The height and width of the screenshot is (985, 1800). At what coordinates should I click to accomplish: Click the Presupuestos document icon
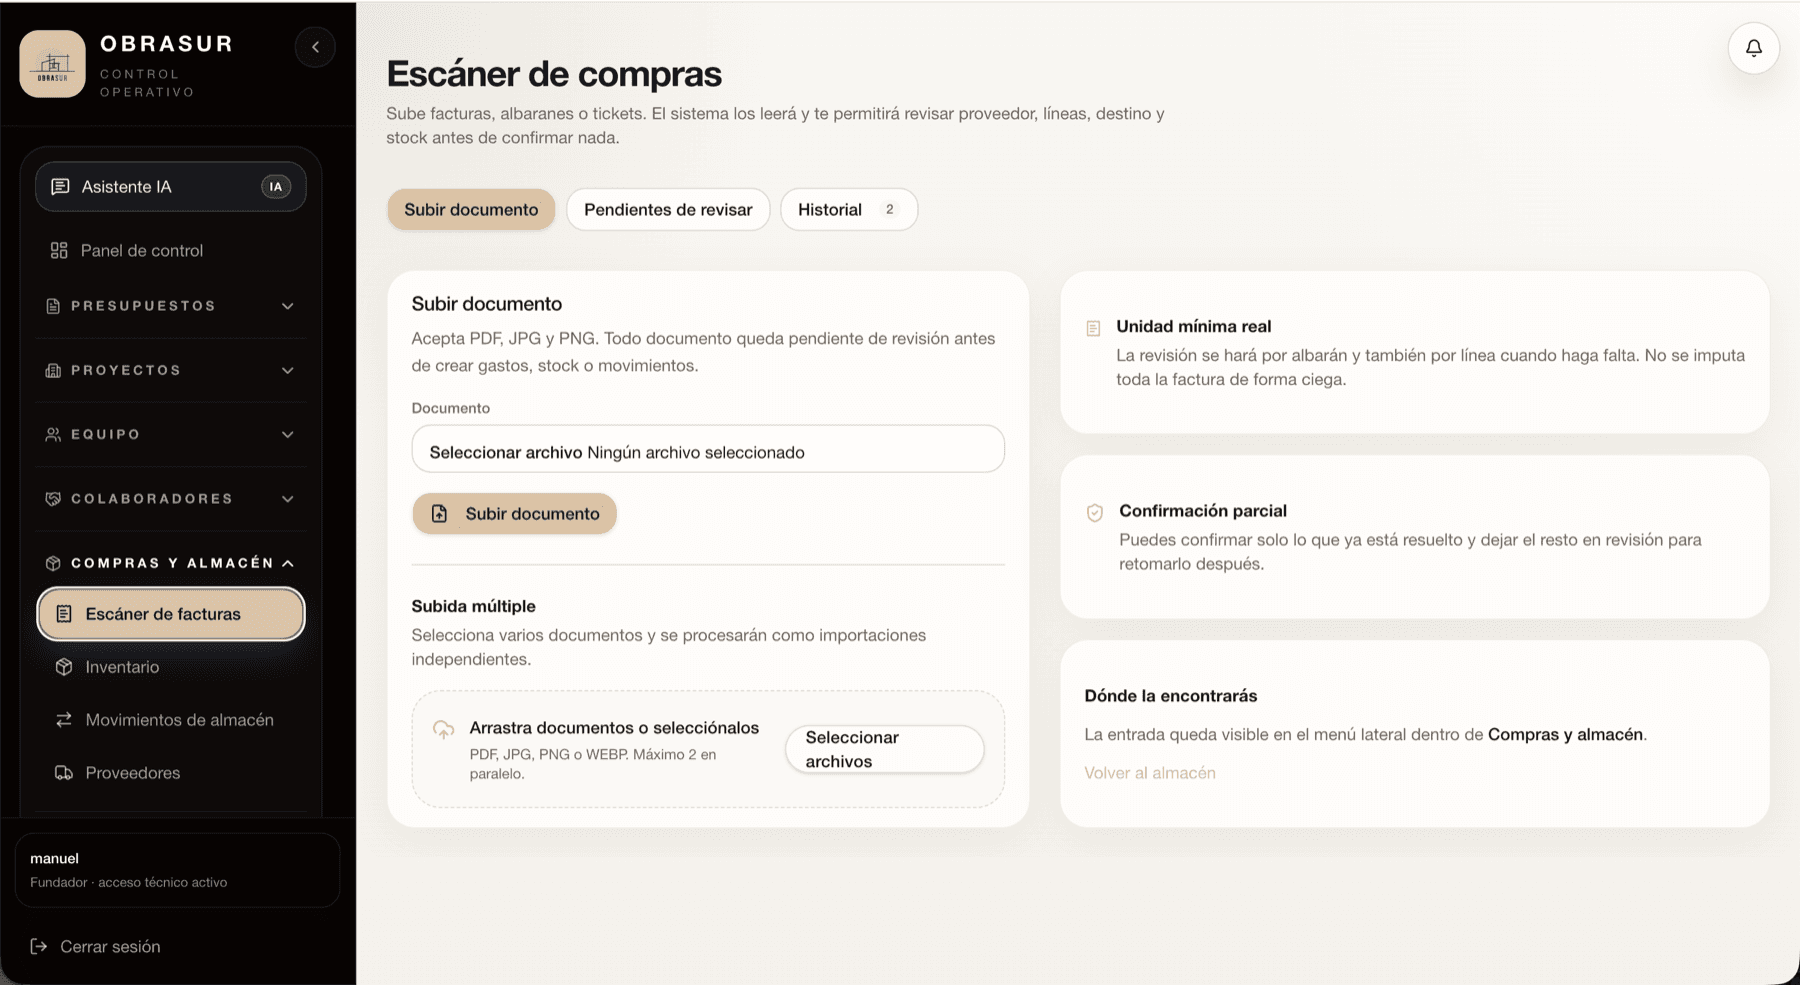click(53, 306)
